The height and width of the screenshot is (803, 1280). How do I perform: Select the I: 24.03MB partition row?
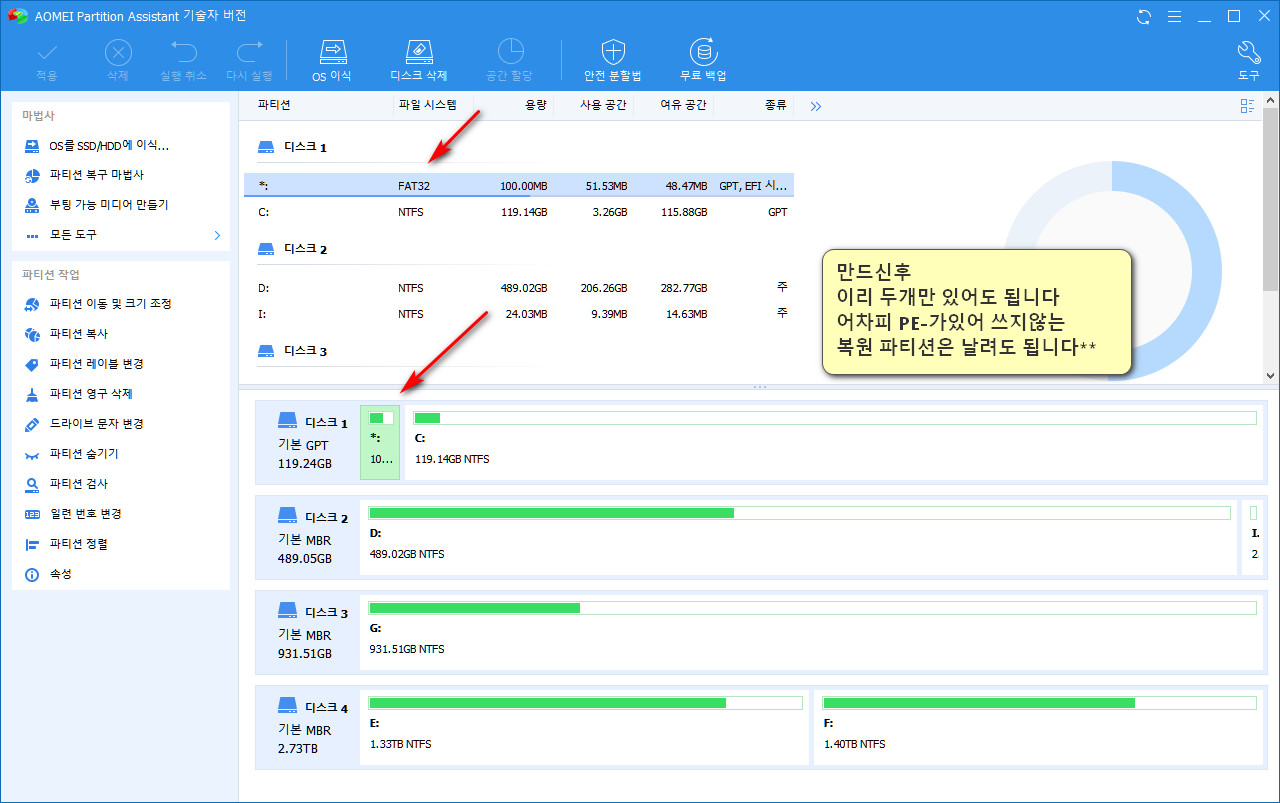519,314
